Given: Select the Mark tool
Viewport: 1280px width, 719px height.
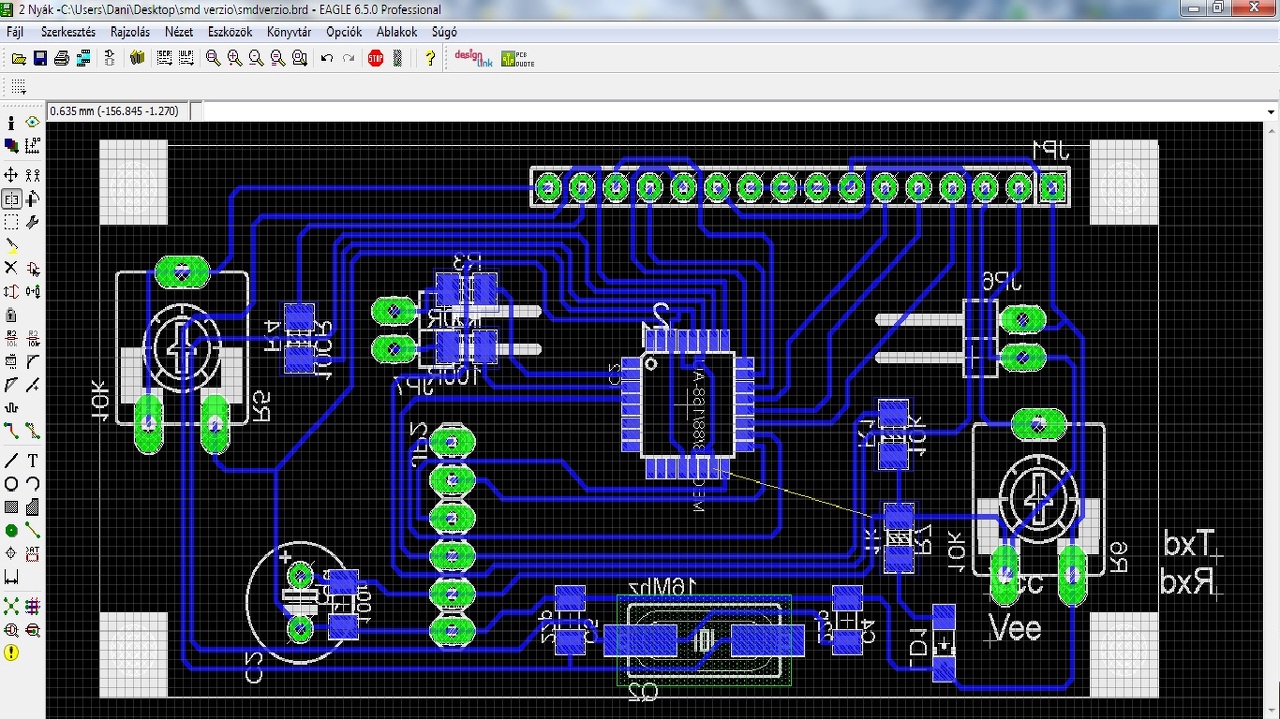Looking at the screenshot, I should coord(33,146).
